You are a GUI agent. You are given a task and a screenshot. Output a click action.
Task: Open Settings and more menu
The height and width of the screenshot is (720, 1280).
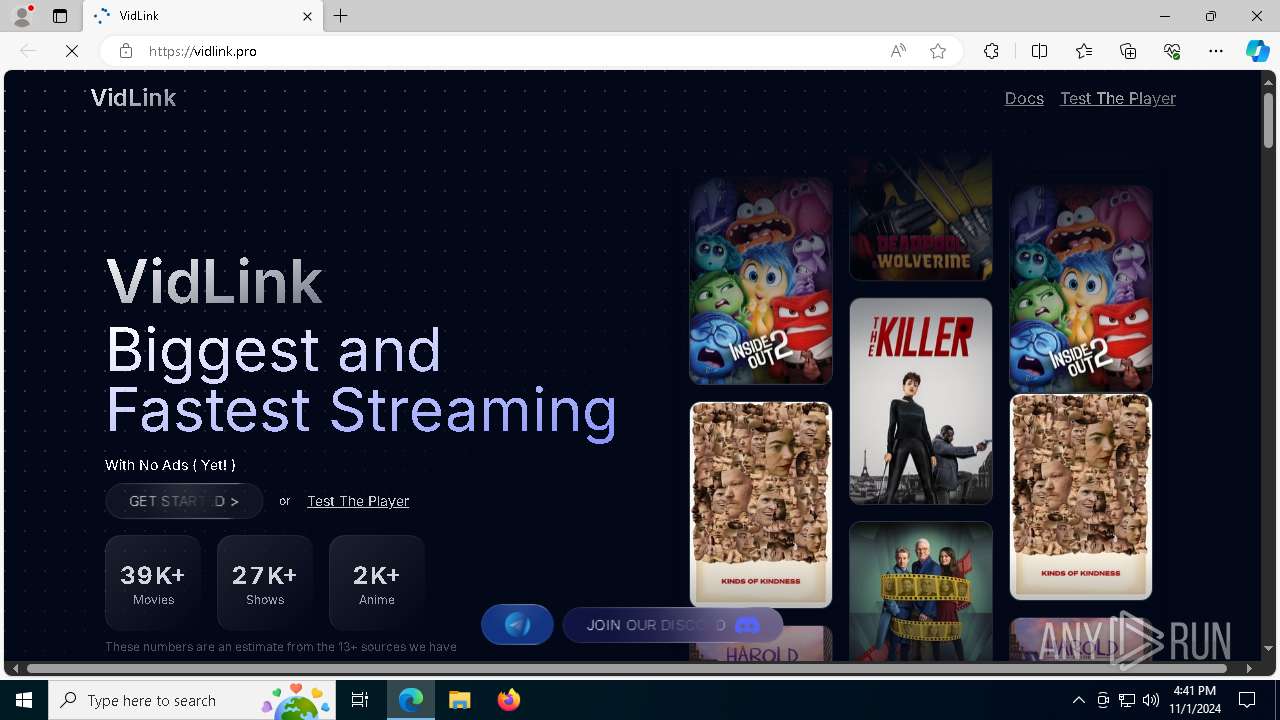1216,51
